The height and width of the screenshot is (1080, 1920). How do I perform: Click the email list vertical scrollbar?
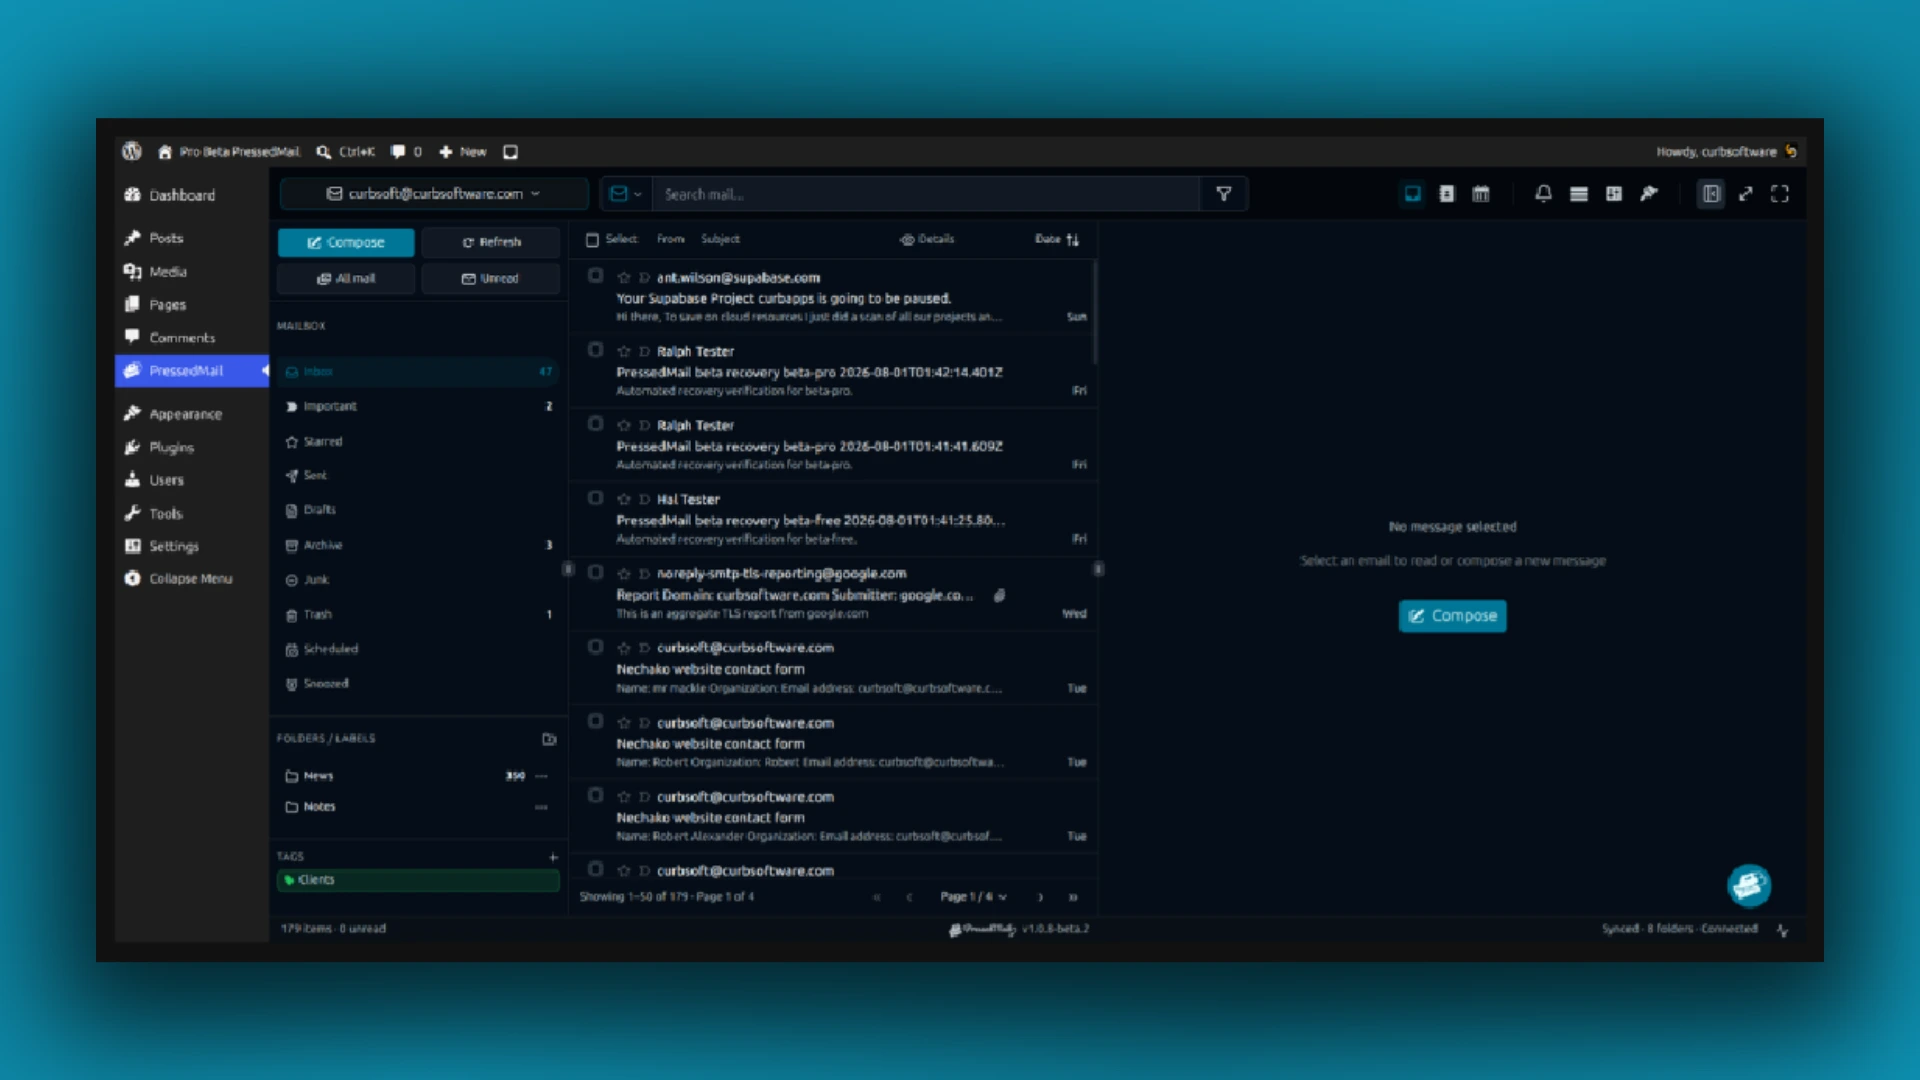pyautogui.click(x=1095, y=312)
